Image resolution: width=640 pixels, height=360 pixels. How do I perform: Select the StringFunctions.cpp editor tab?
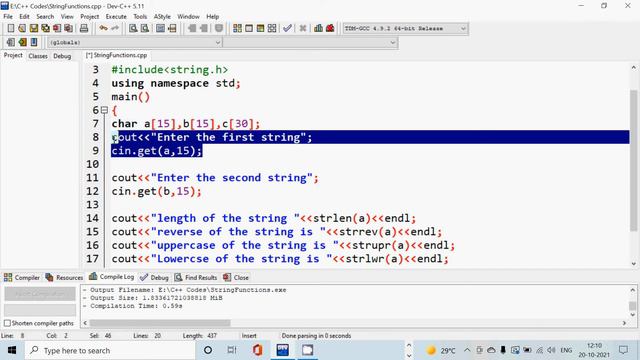click(x=117, y=55)
